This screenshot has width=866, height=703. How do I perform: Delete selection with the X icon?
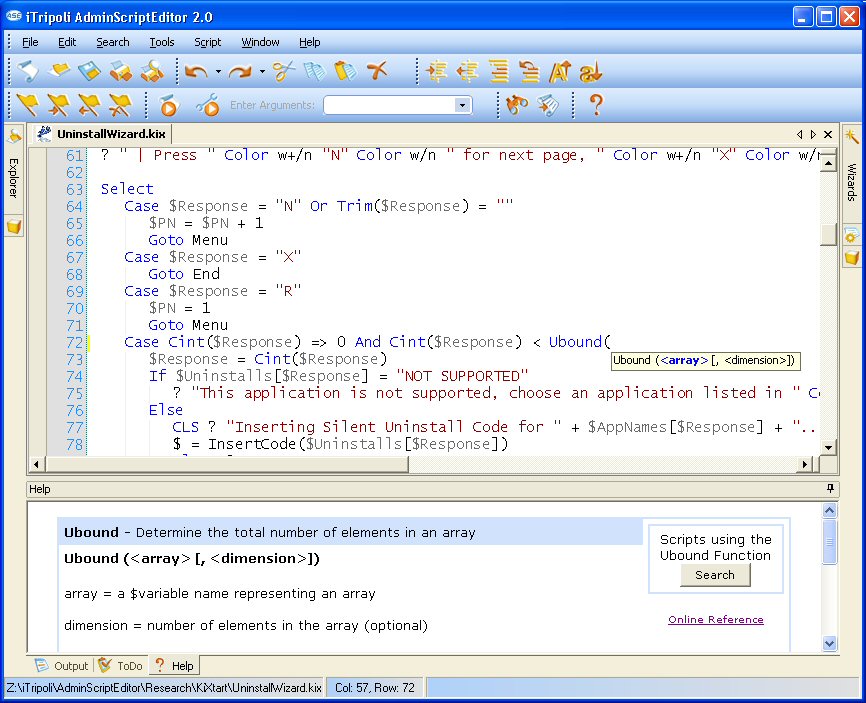(377, 71)
